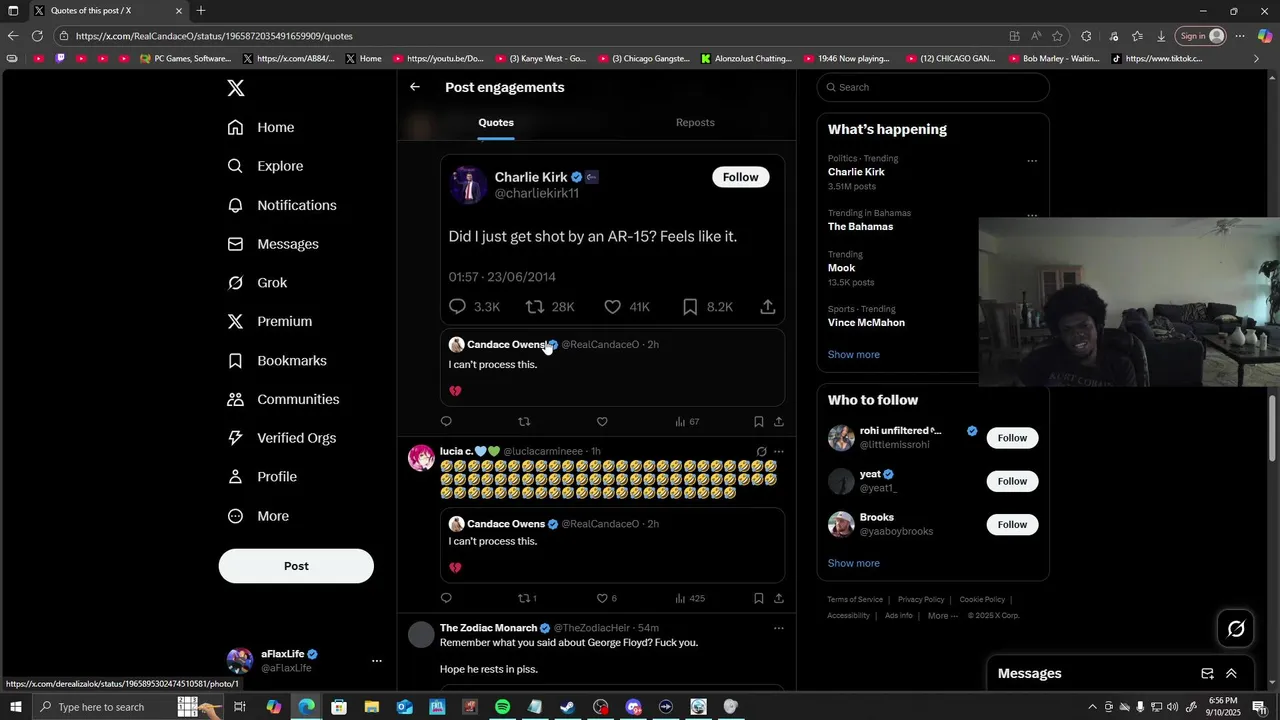This screenshot has height=720, width=1280.
Task: Go to Notifications in the sidebar
Action: tap(282, 205)
